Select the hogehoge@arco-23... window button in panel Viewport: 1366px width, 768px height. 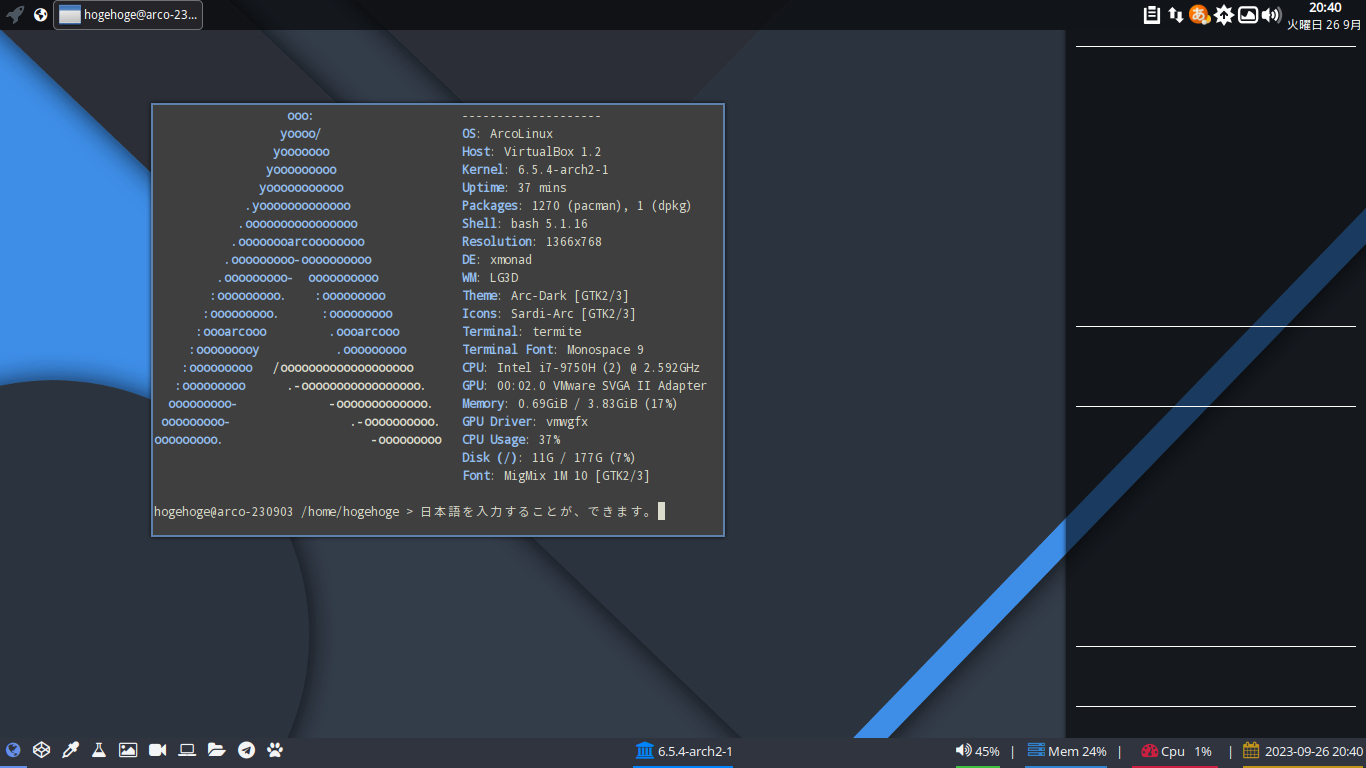click(128, 15)
